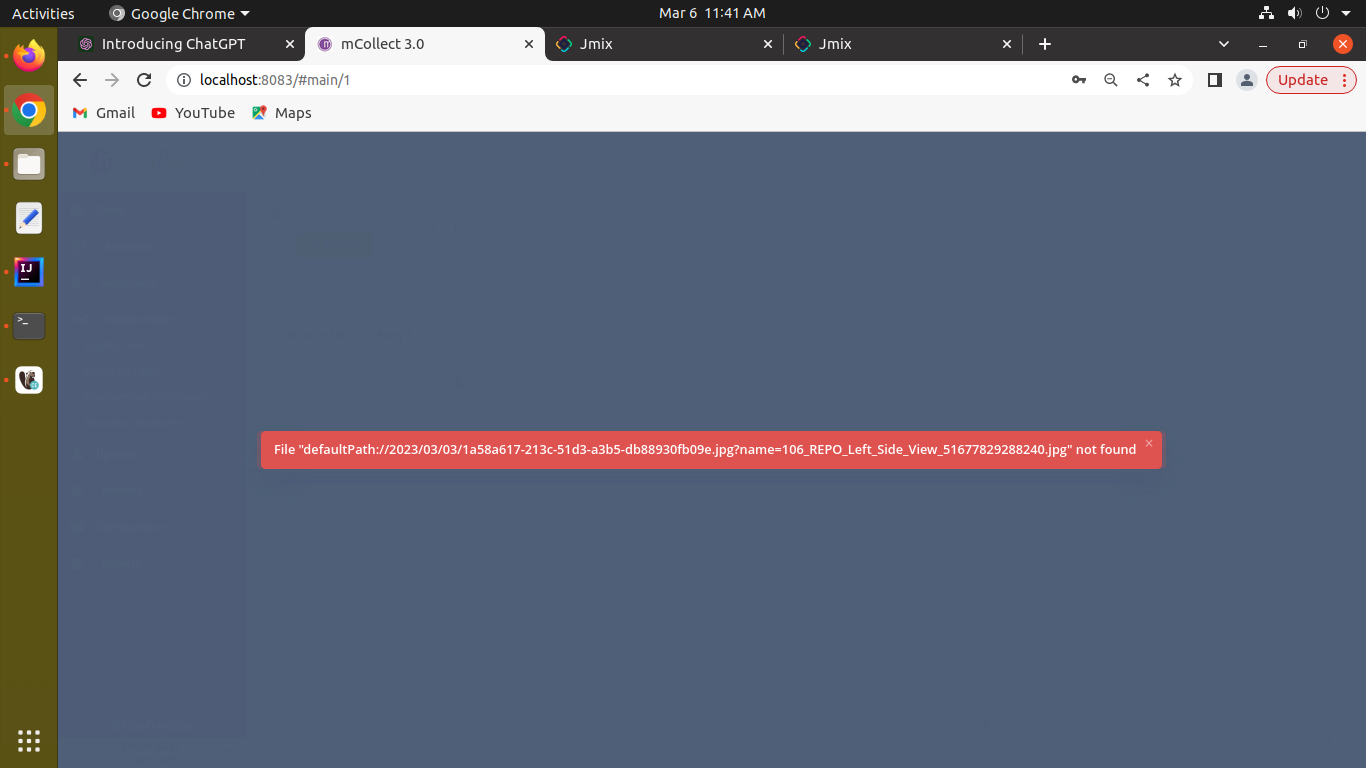Show Applications grid
1366x768 pixels.
click(x=29, y=741)
